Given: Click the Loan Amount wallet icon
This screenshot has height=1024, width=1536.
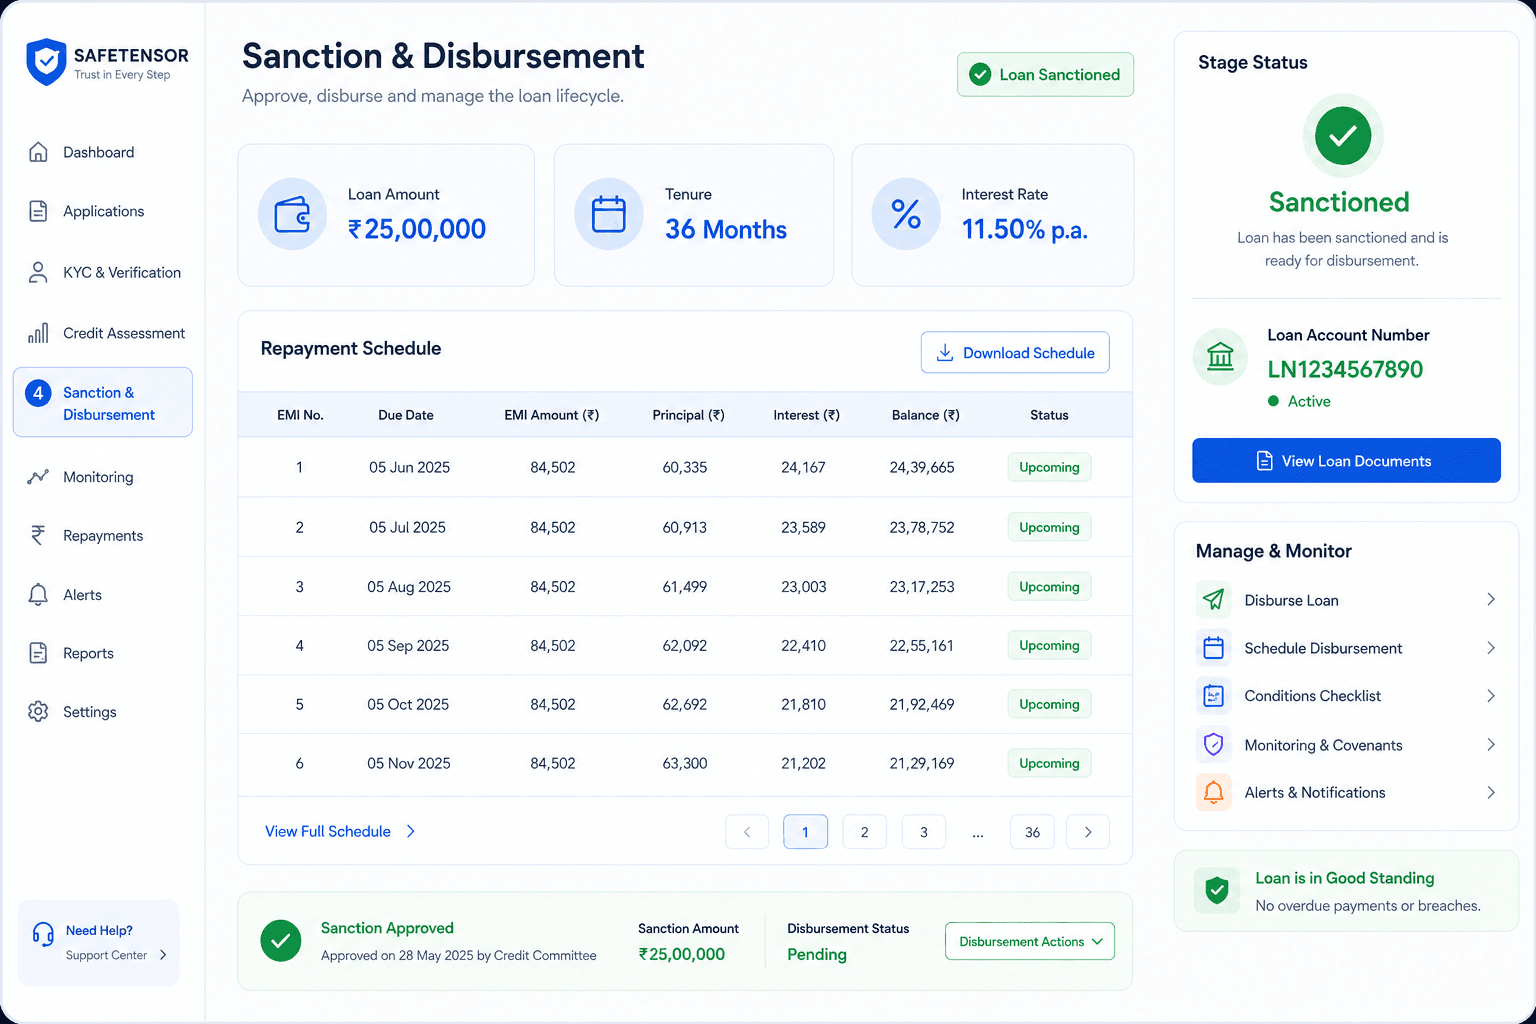Looking at the screenshot, I should click(292, 214).
